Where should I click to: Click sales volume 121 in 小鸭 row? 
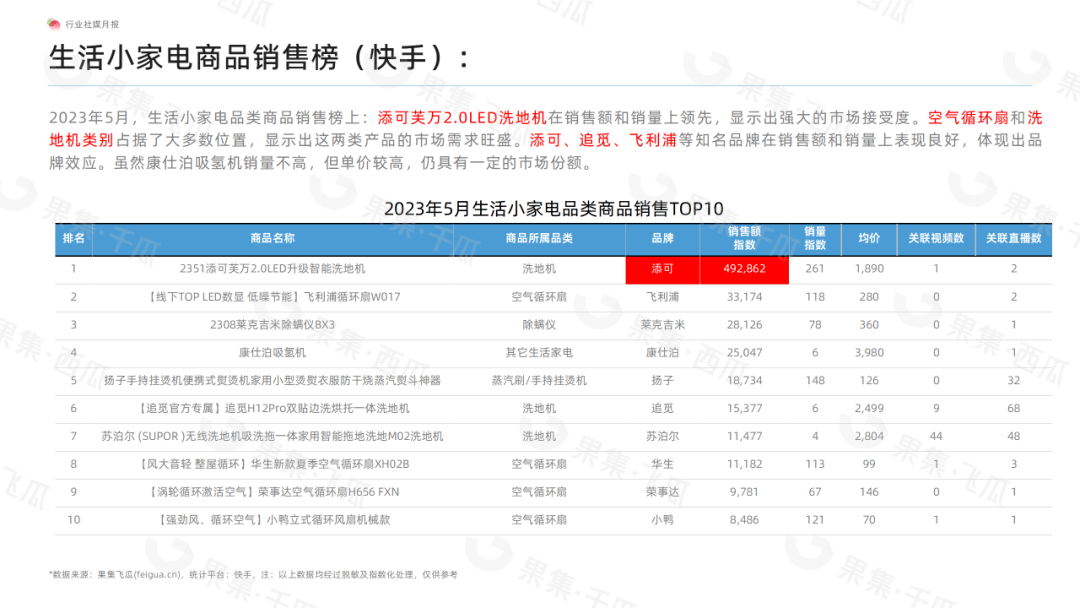(x=815, y=520)
